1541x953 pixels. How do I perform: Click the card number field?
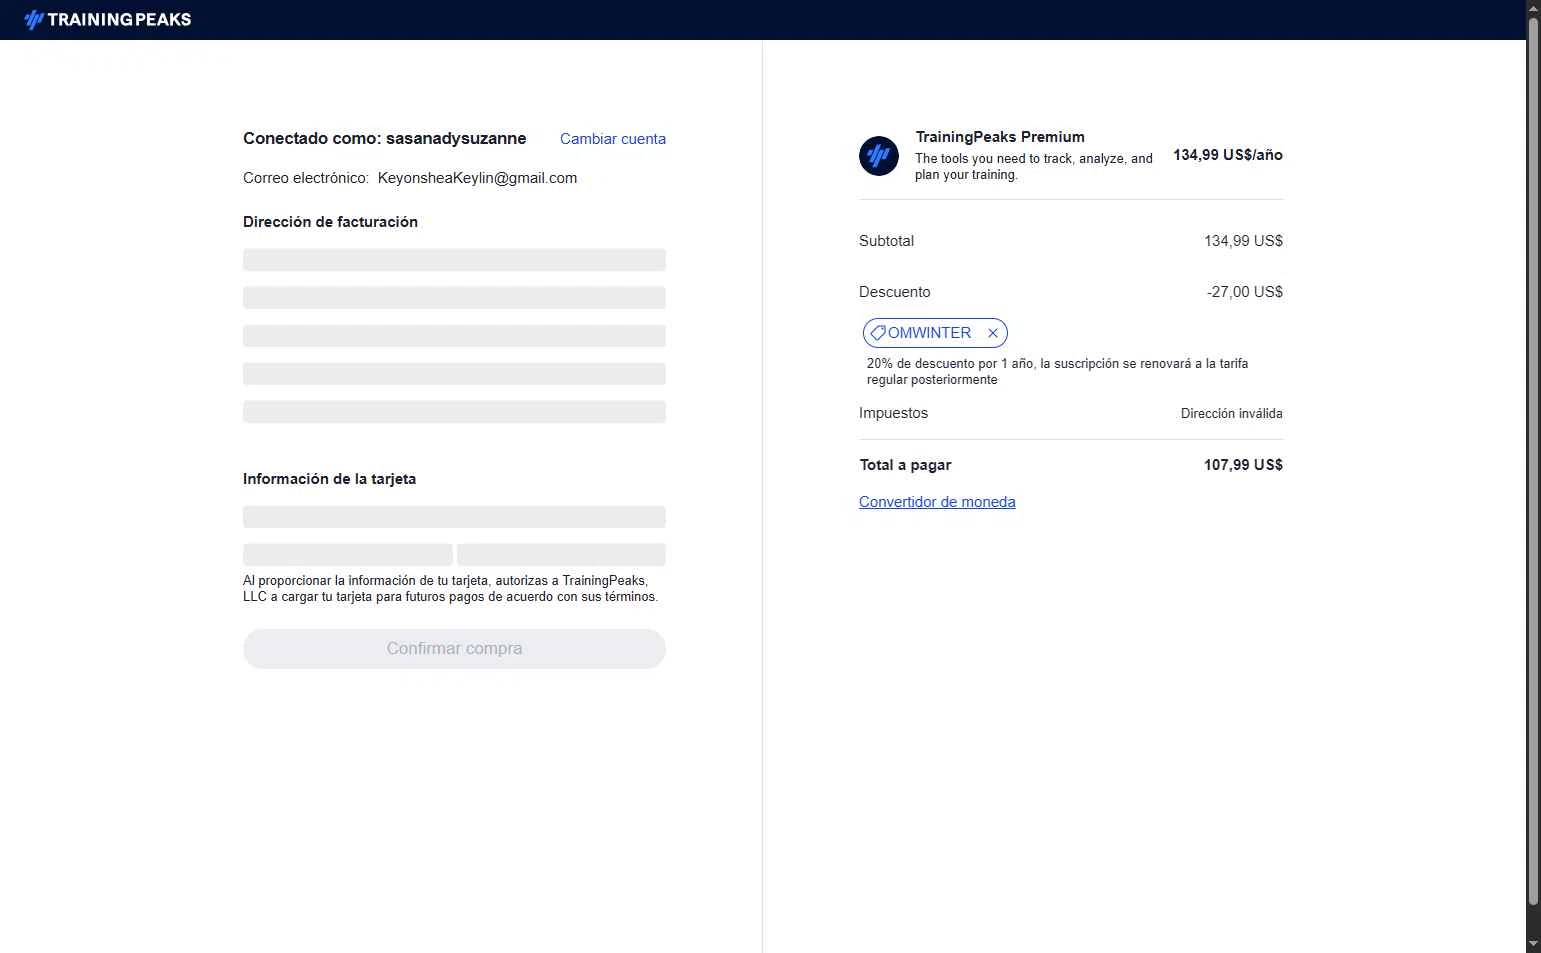[x=454, y=517]
